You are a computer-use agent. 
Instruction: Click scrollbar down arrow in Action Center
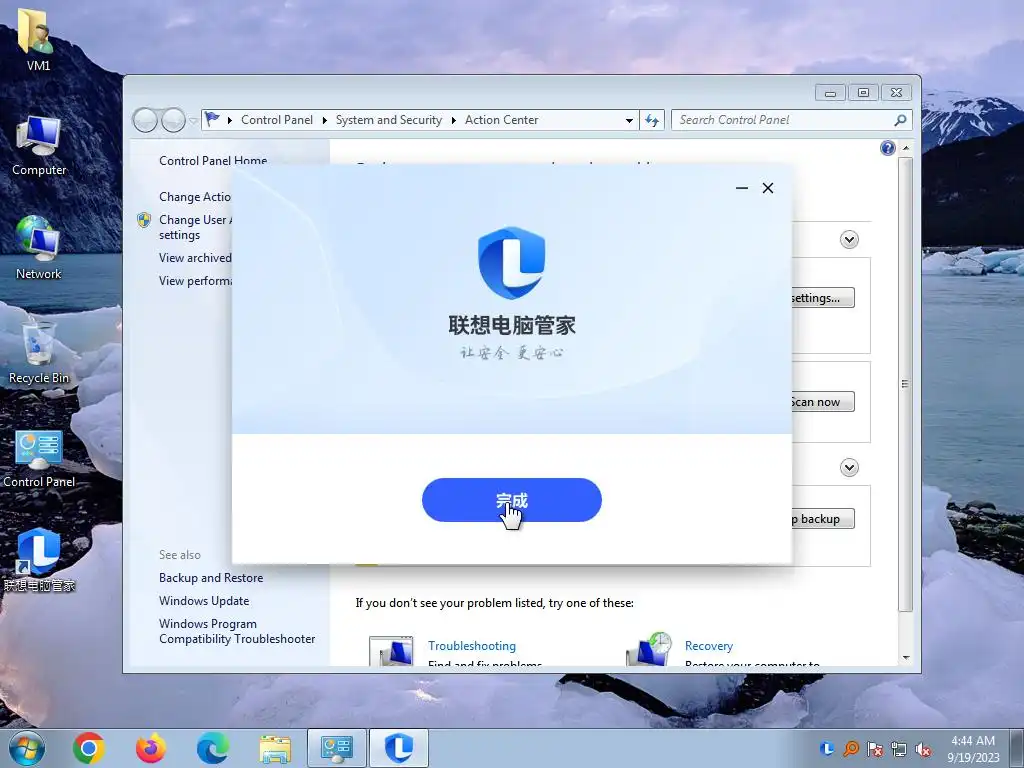906,658
